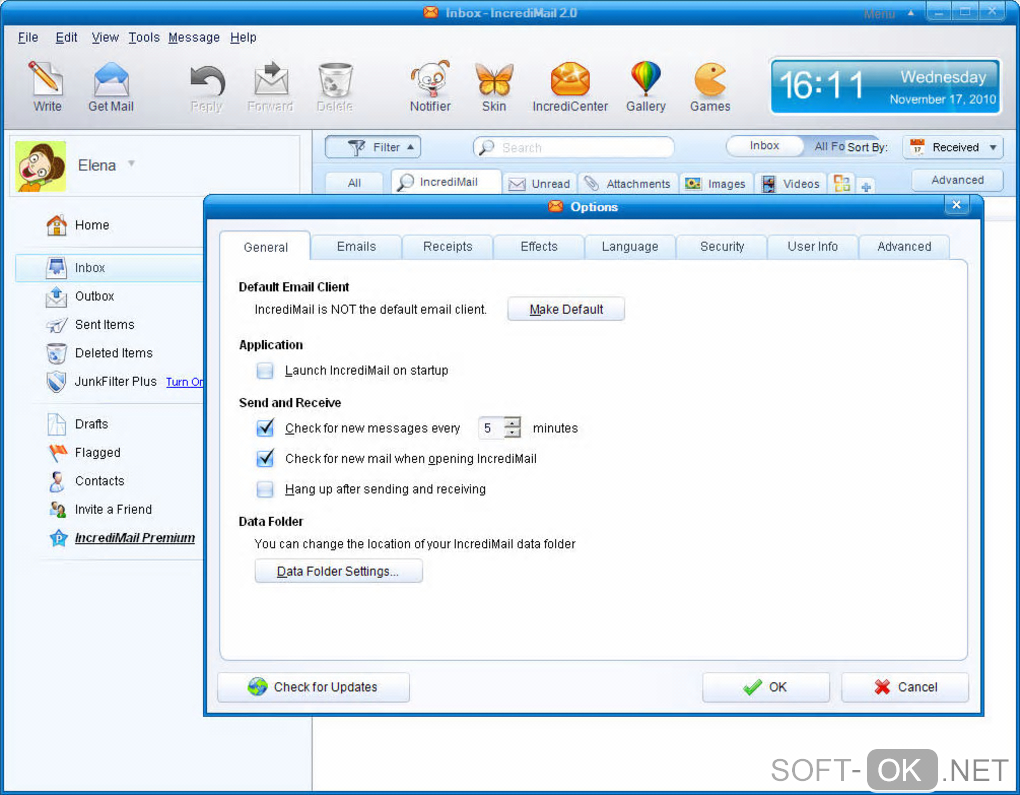The width and height of the screenshot is (1020, 795).
Task: Toggle Launch IncrediMail on startup checkbox
Action: pyautogui.click(x=265, y=371)
